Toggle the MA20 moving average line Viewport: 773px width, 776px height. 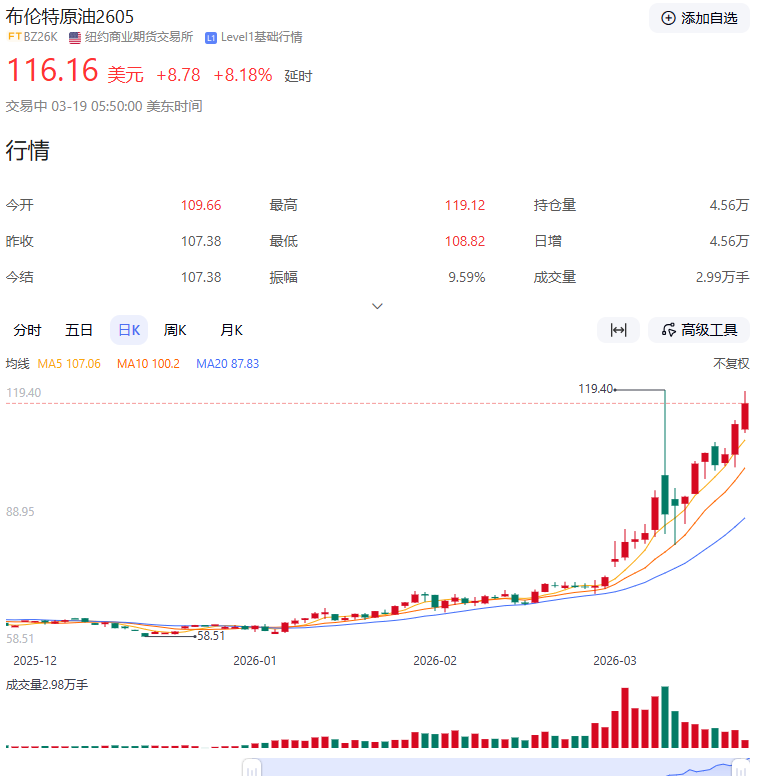227,364
